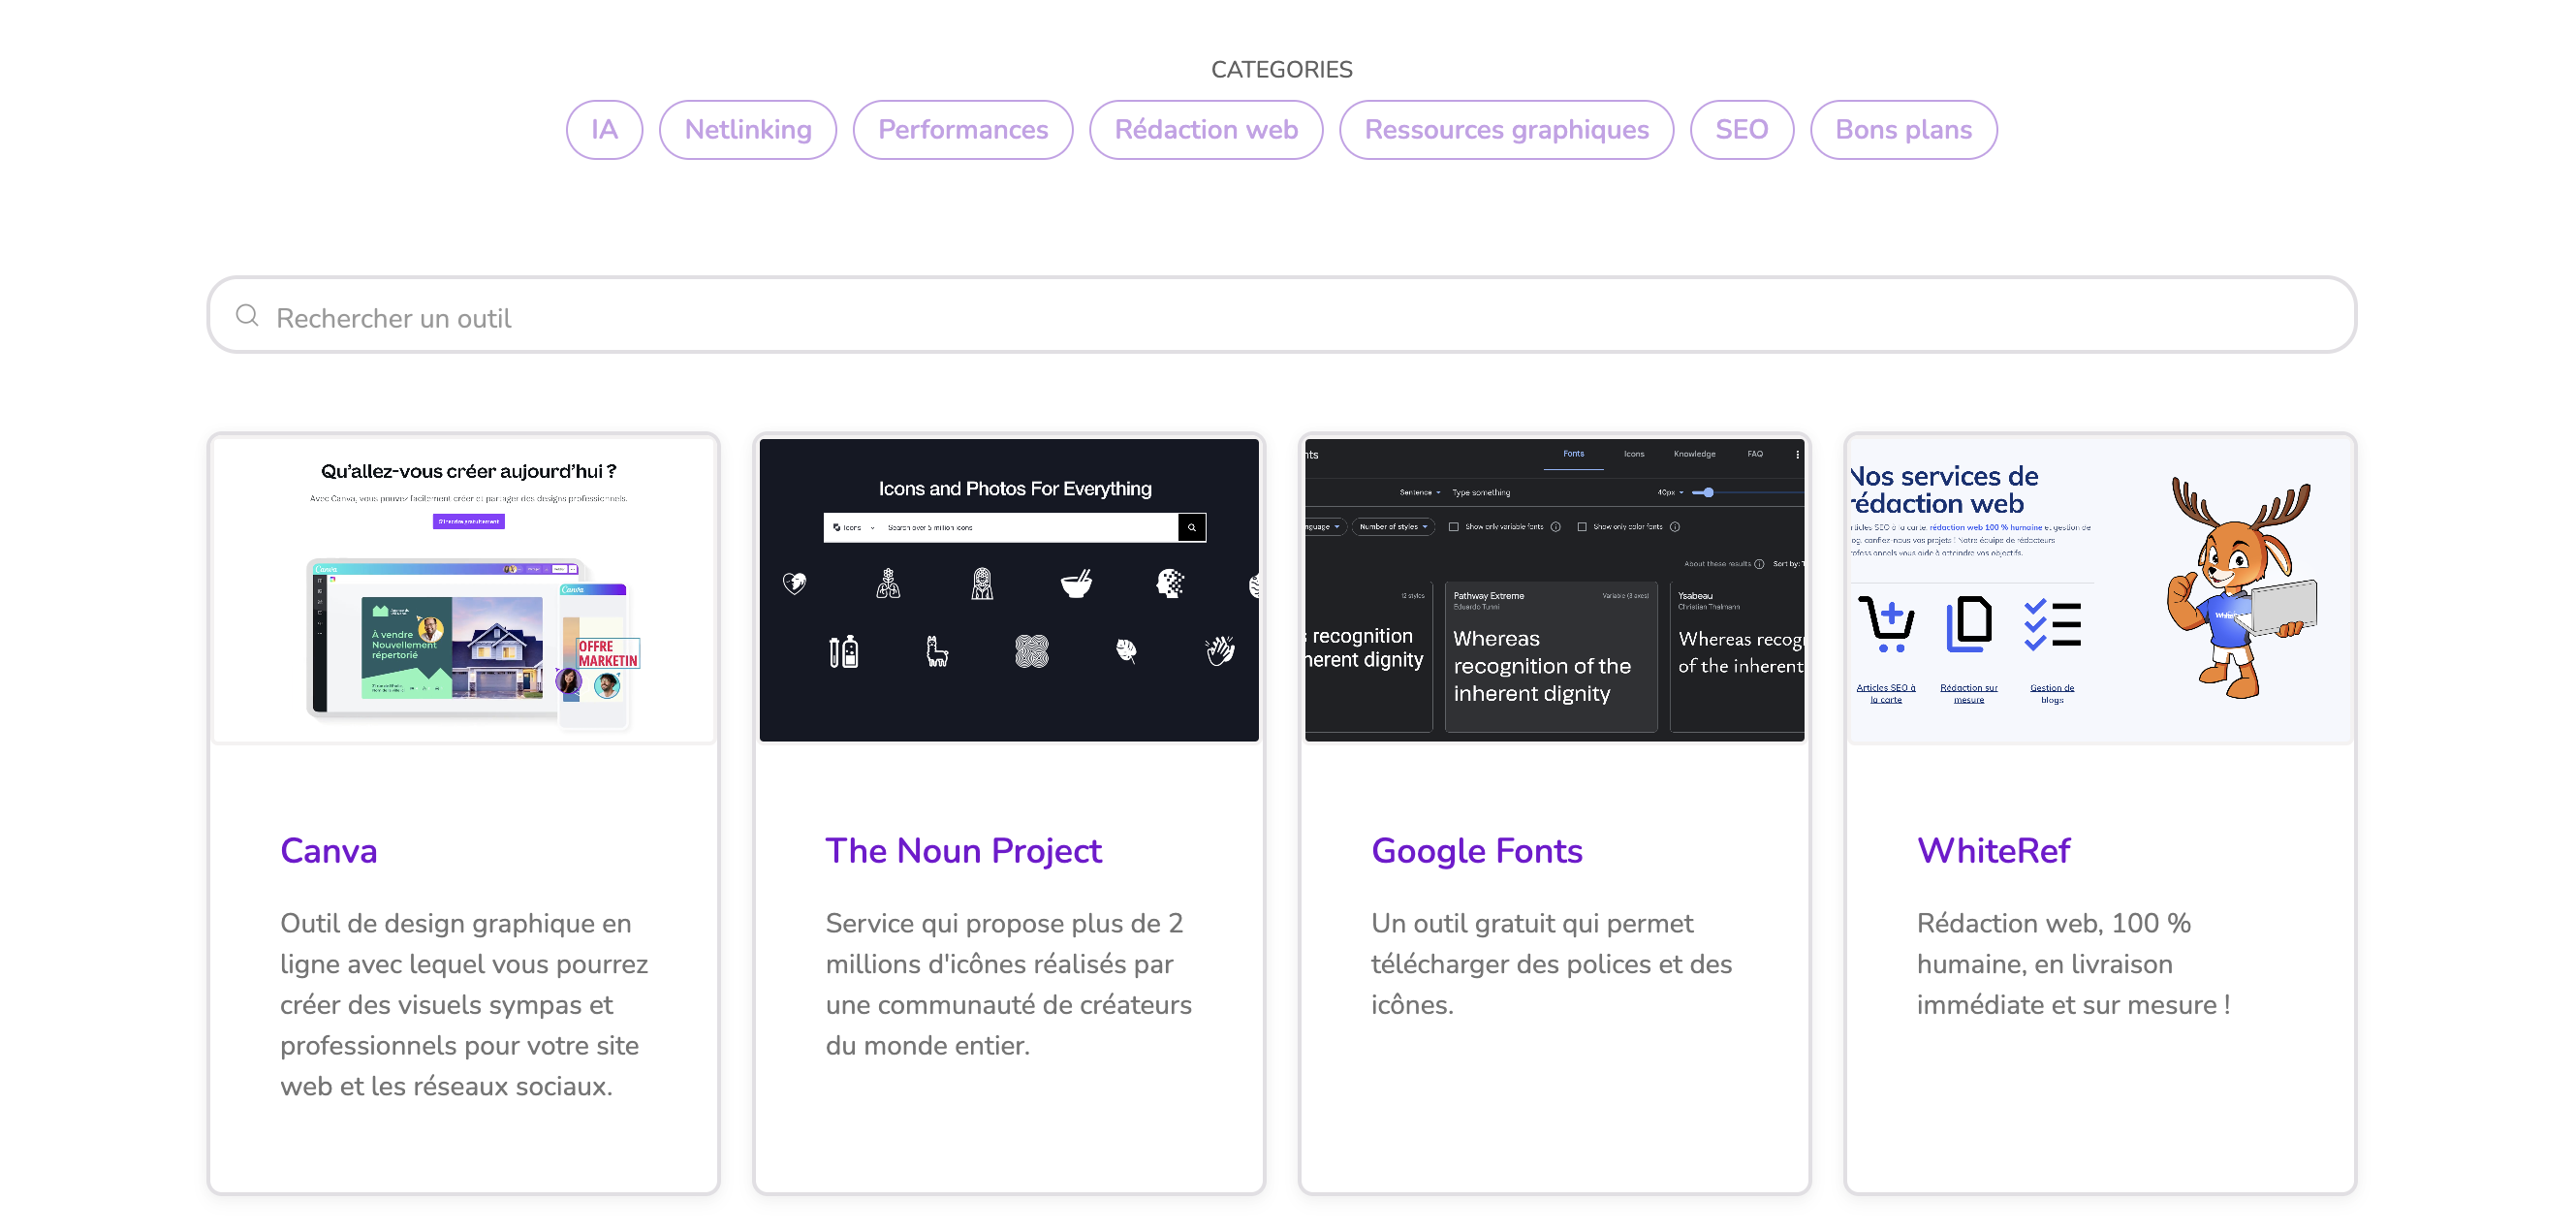Click the Sentence dropdown in Google Fonts preview
Image resolution: width=2576 pixels, height=1231 pixels.
(1420, 492)
